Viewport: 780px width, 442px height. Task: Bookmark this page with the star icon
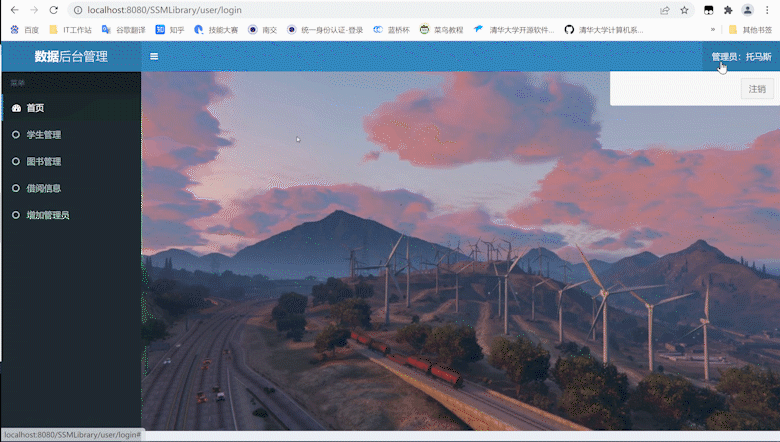(x=684, y=10)
